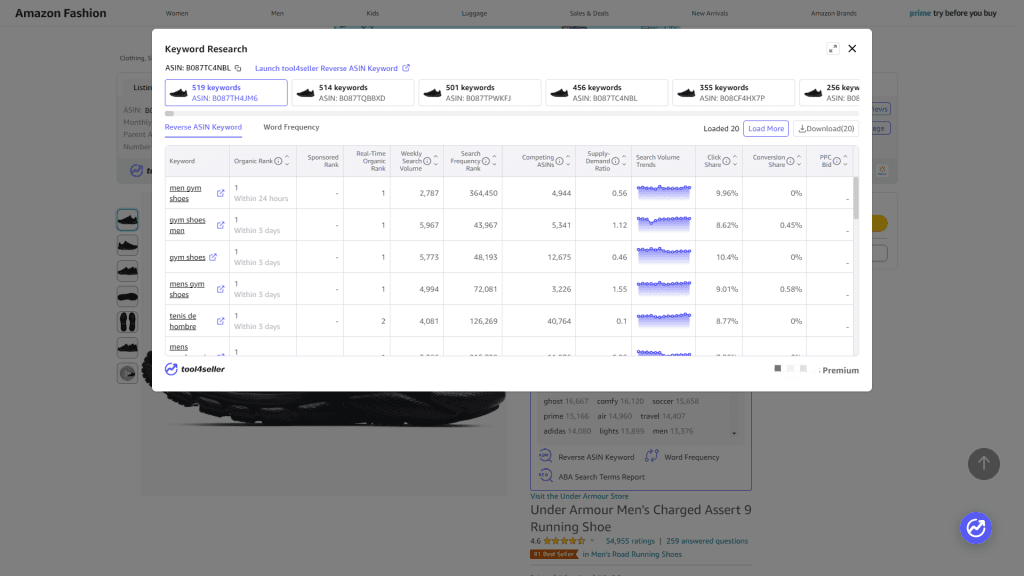This screenshot has height=576, width=1024.
Task: Open the "gym shoes men" keyword link
Action: (187, 225)
